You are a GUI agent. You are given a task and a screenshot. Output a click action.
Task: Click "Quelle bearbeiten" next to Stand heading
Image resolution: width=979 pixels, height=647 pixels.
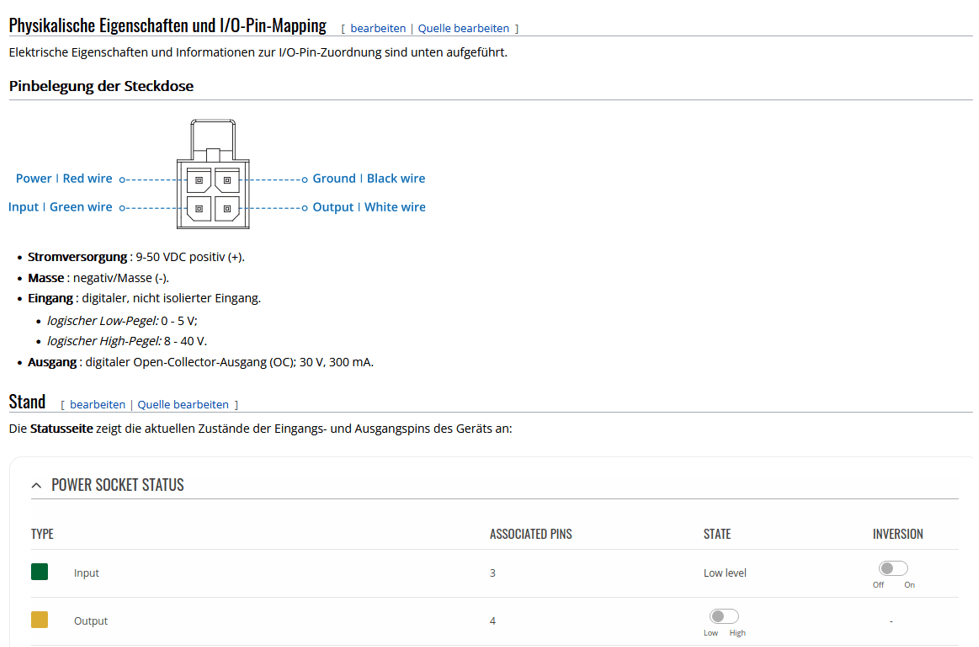183,404
